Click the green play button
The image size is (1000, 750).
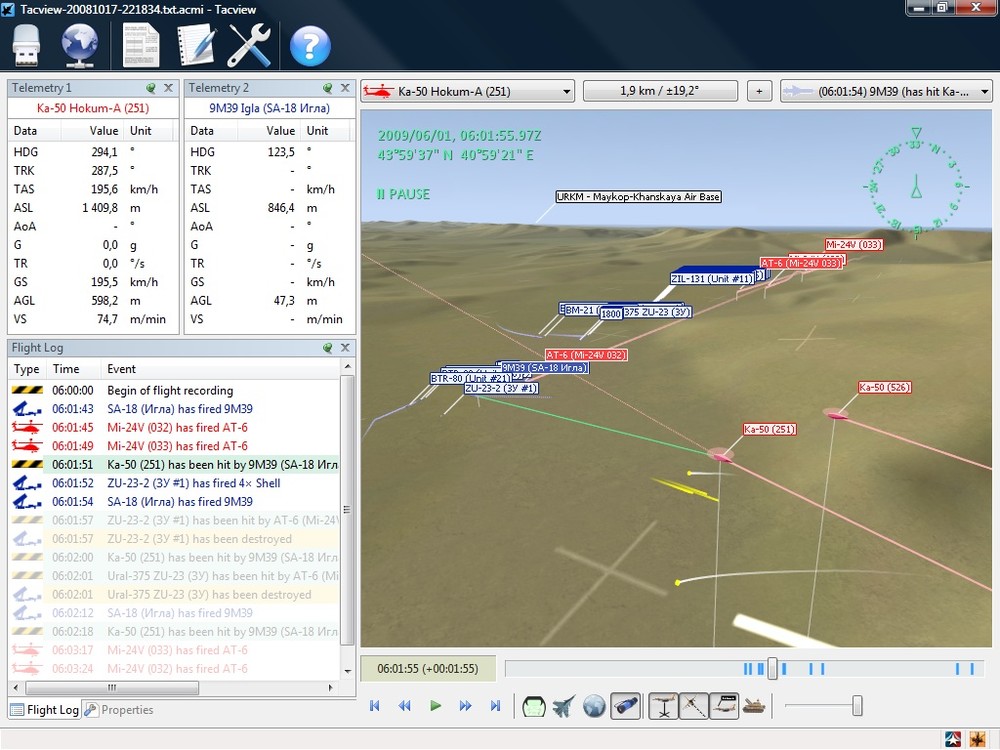click(x=436, y=705)
